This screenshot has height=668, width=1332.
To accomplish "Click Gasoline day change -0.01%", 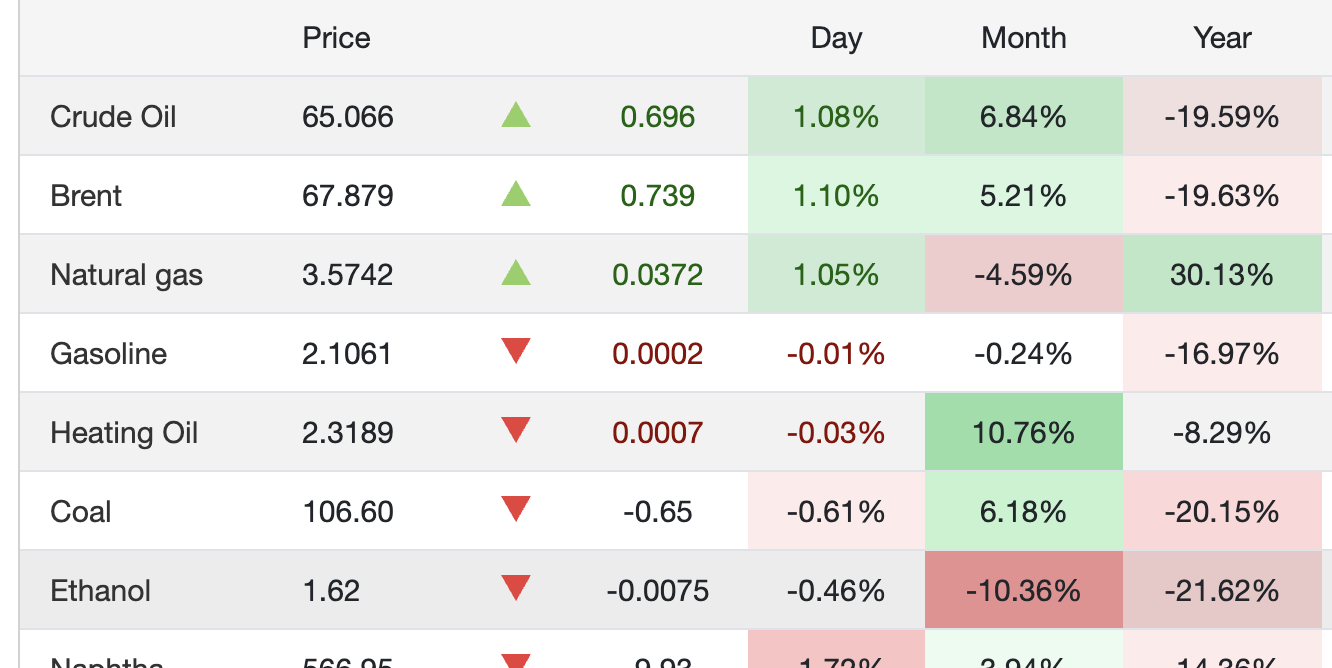I will [836, 354].
